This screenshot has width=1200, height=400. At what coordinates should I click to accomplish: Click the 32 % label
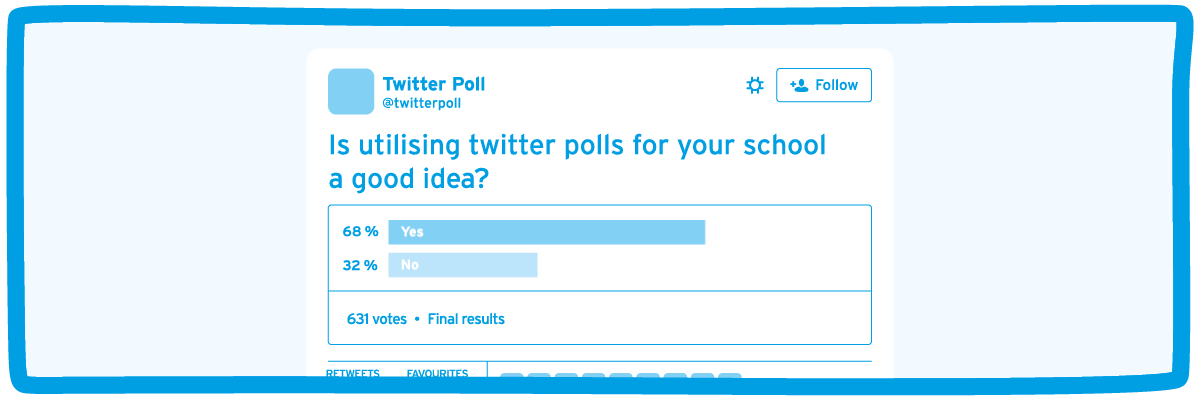(360, 265)
